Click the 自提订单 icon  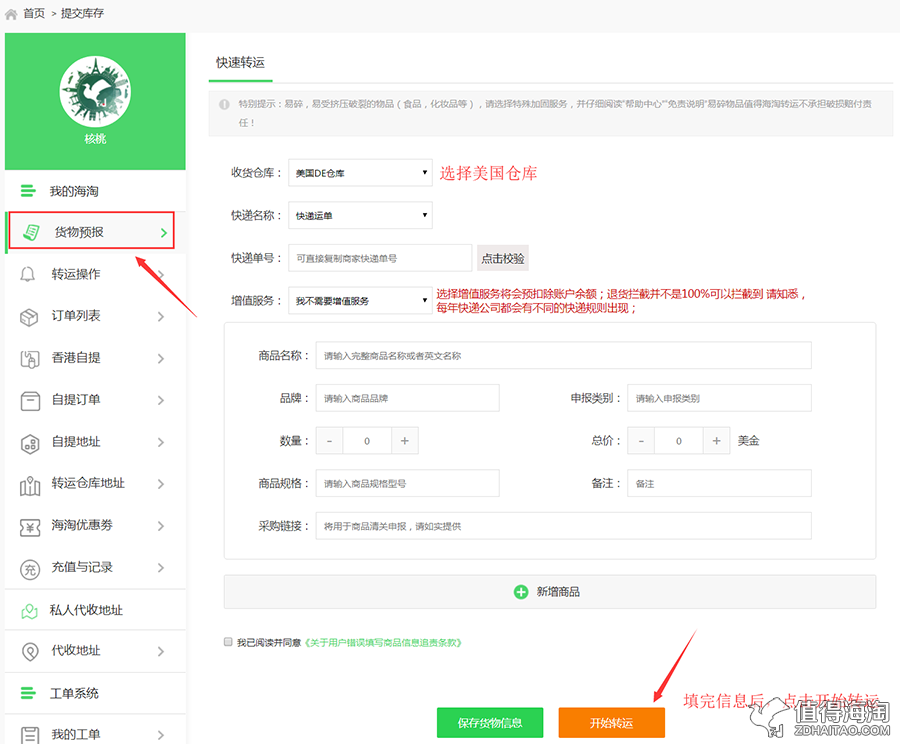click(30, 401)
